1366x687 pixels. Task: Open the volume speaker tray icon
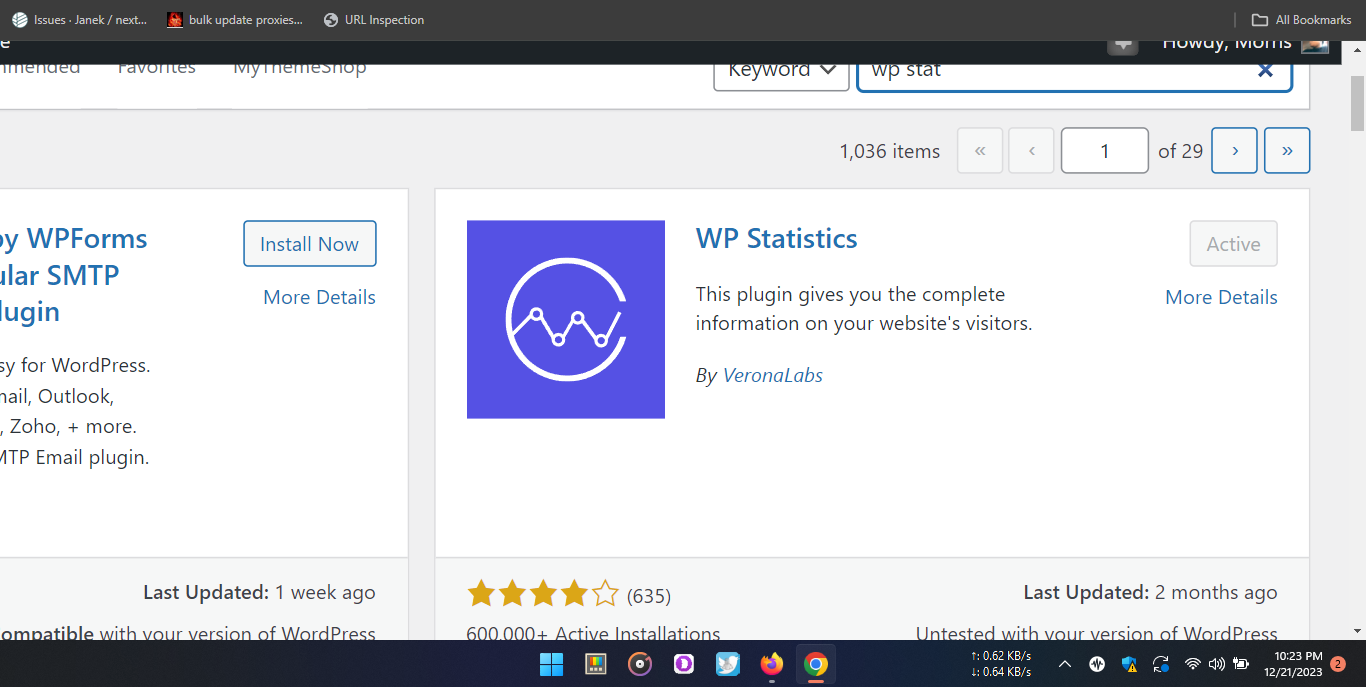(1217, 664)
